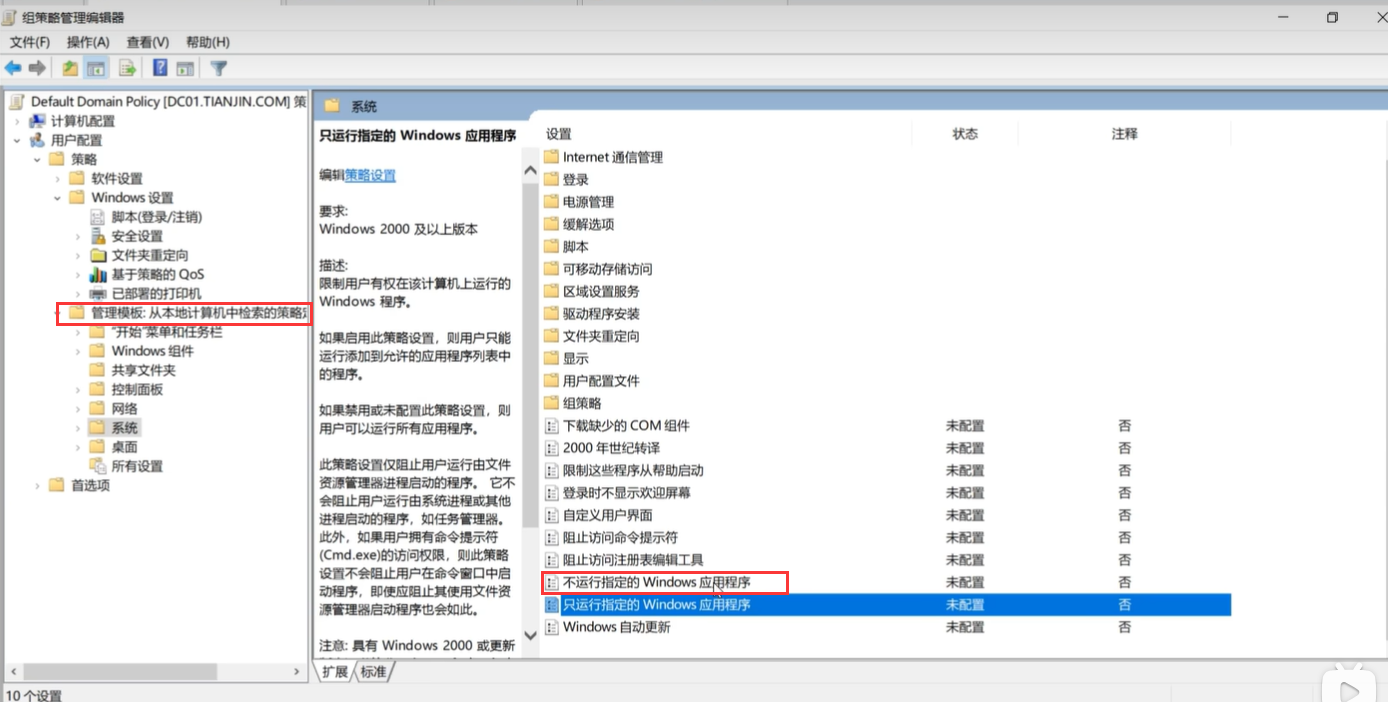Expand the Windows 组件 node

tap(78, 351)
